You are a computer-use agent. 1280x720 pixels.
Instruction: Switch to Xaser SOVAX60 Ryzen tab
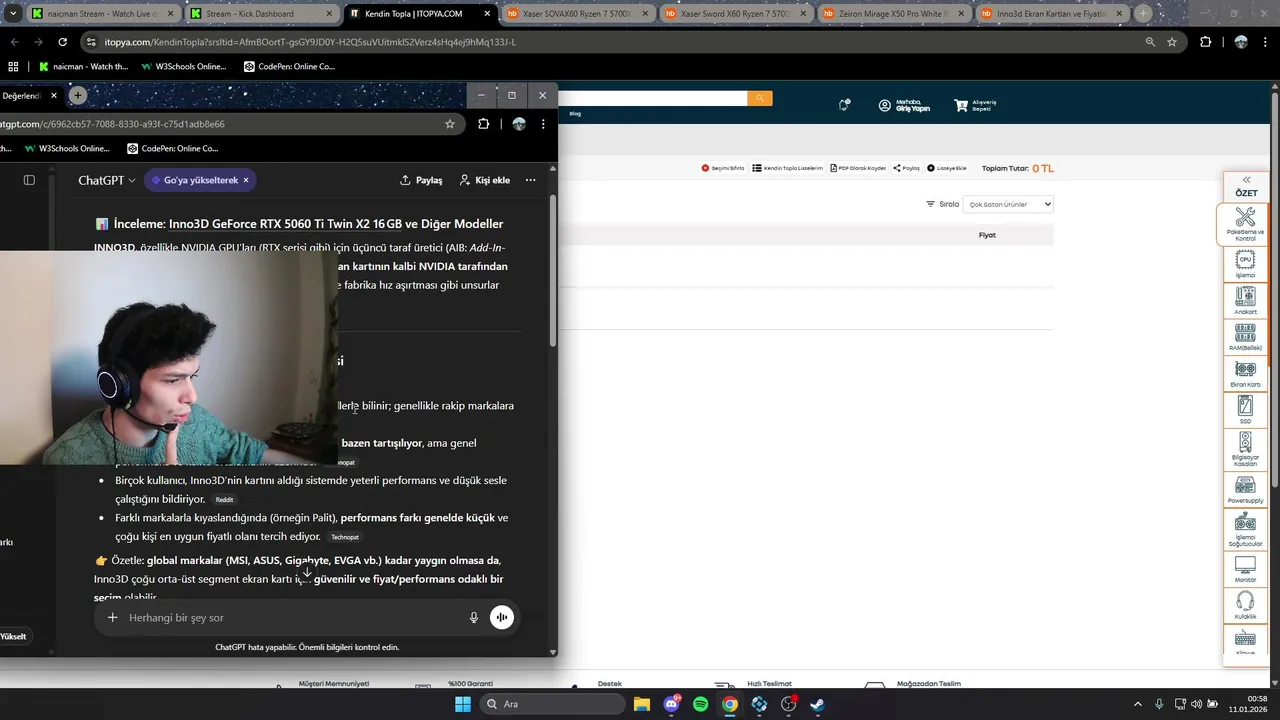[x=576, y=14]
